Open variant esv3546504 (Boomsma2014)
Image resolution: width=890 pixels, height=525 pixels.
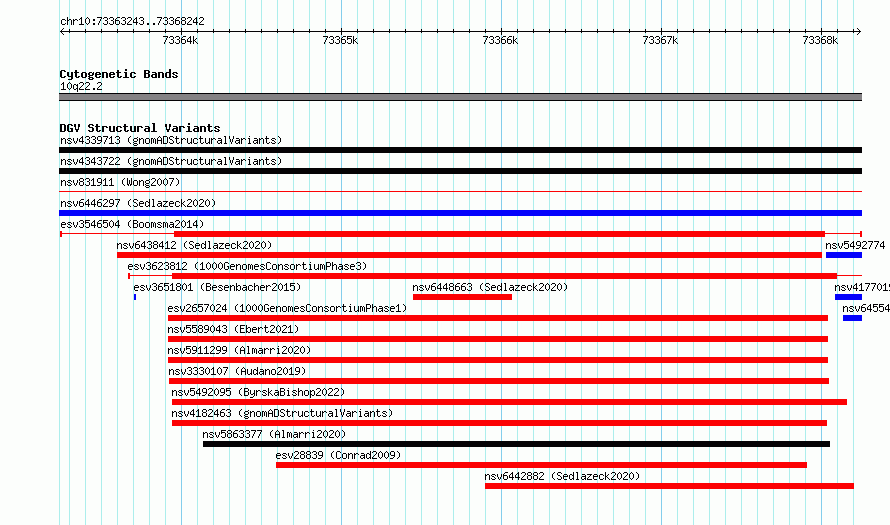(x=132, y=224)
